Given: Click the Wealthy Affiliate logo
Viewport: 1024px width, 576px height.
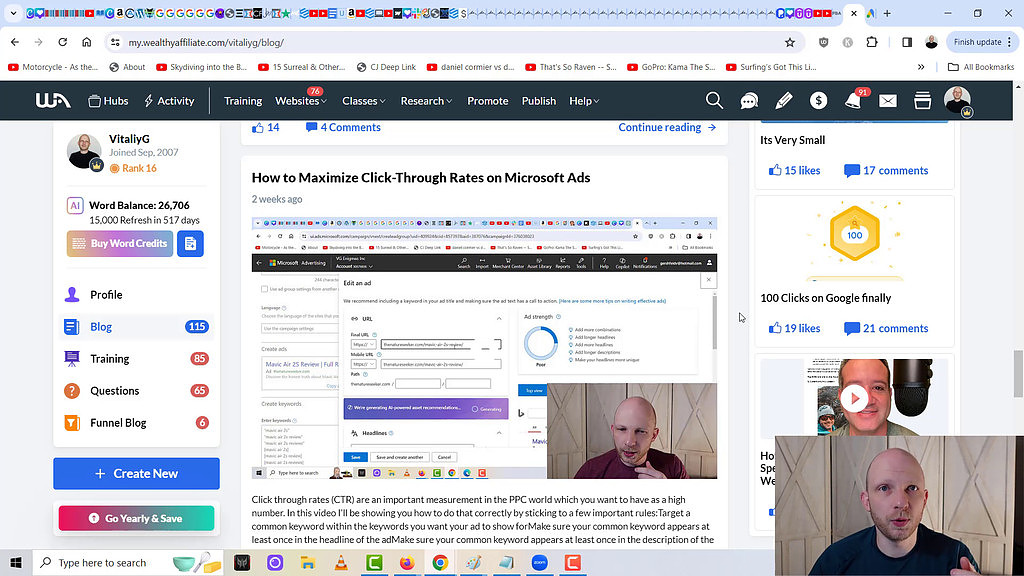Looking at the screenshot, I should click(53, 101).
